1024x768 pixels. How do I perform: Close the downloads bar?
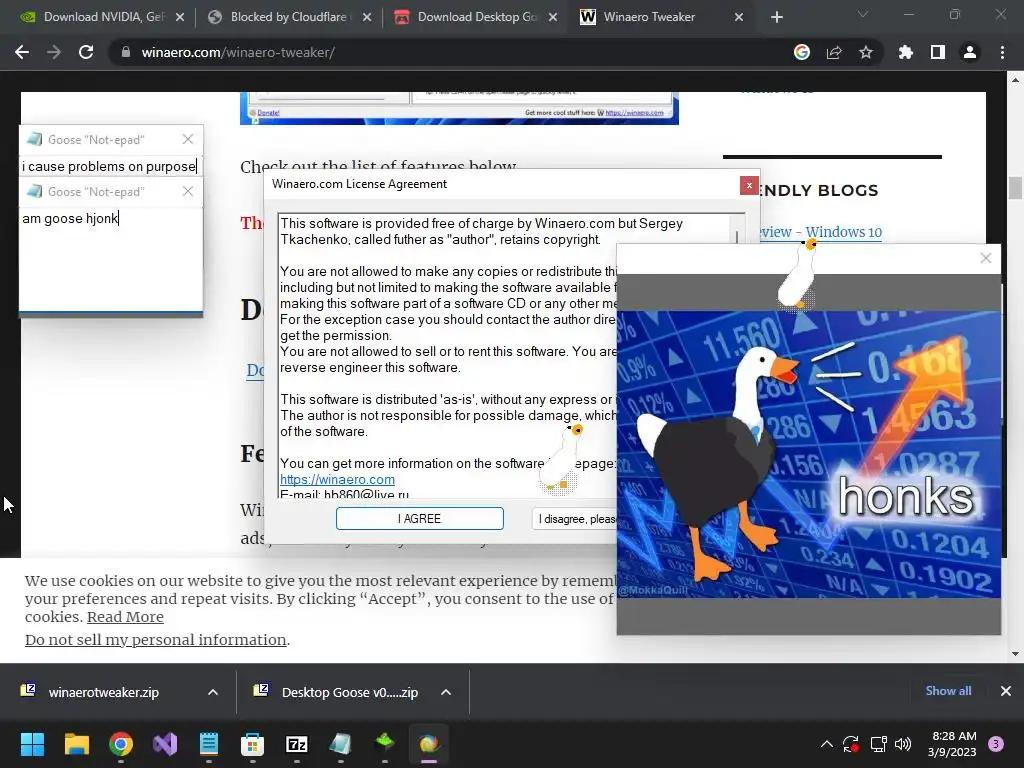[x=1006, y=691]
